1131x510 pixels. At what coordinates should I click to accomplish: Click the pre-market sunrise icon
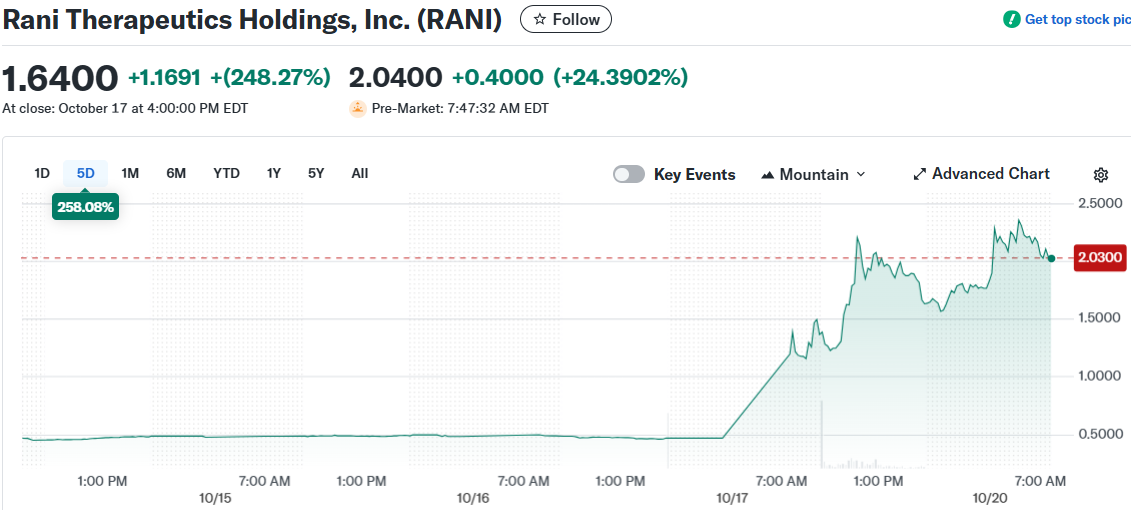point(358,109)
